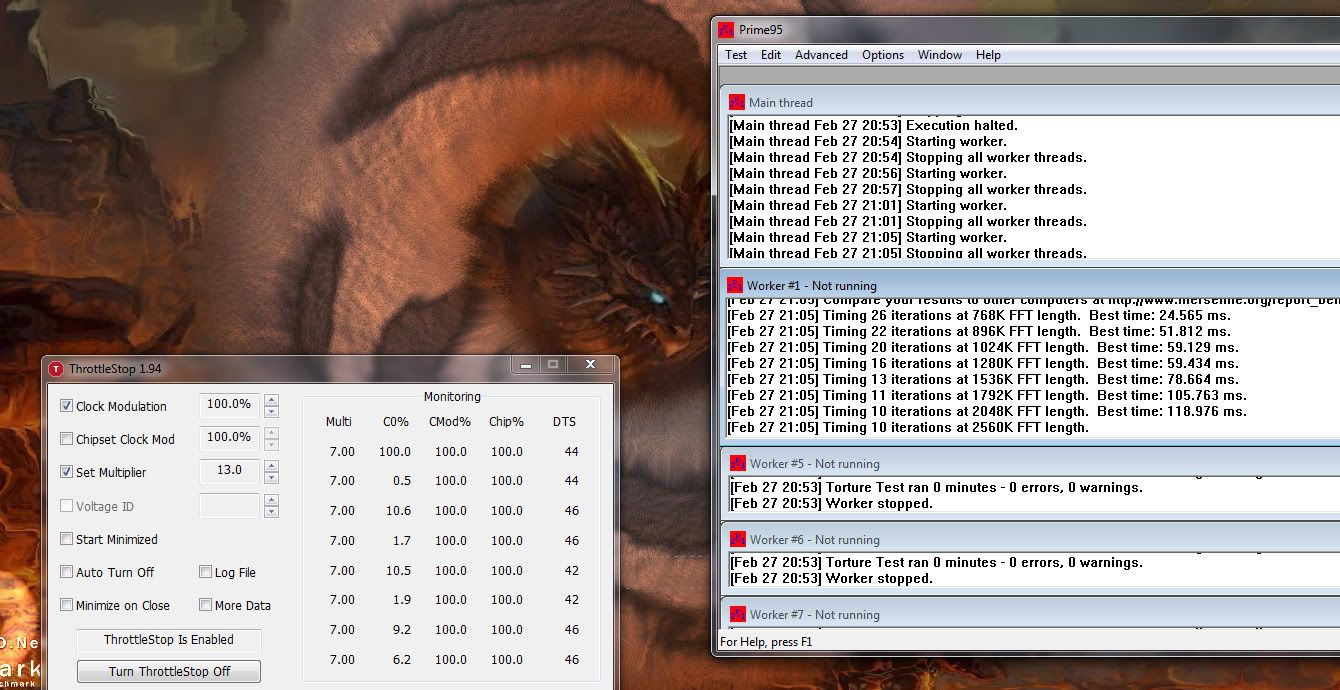Increase Set Multiplier with up arrow

[x=271, y=466]
